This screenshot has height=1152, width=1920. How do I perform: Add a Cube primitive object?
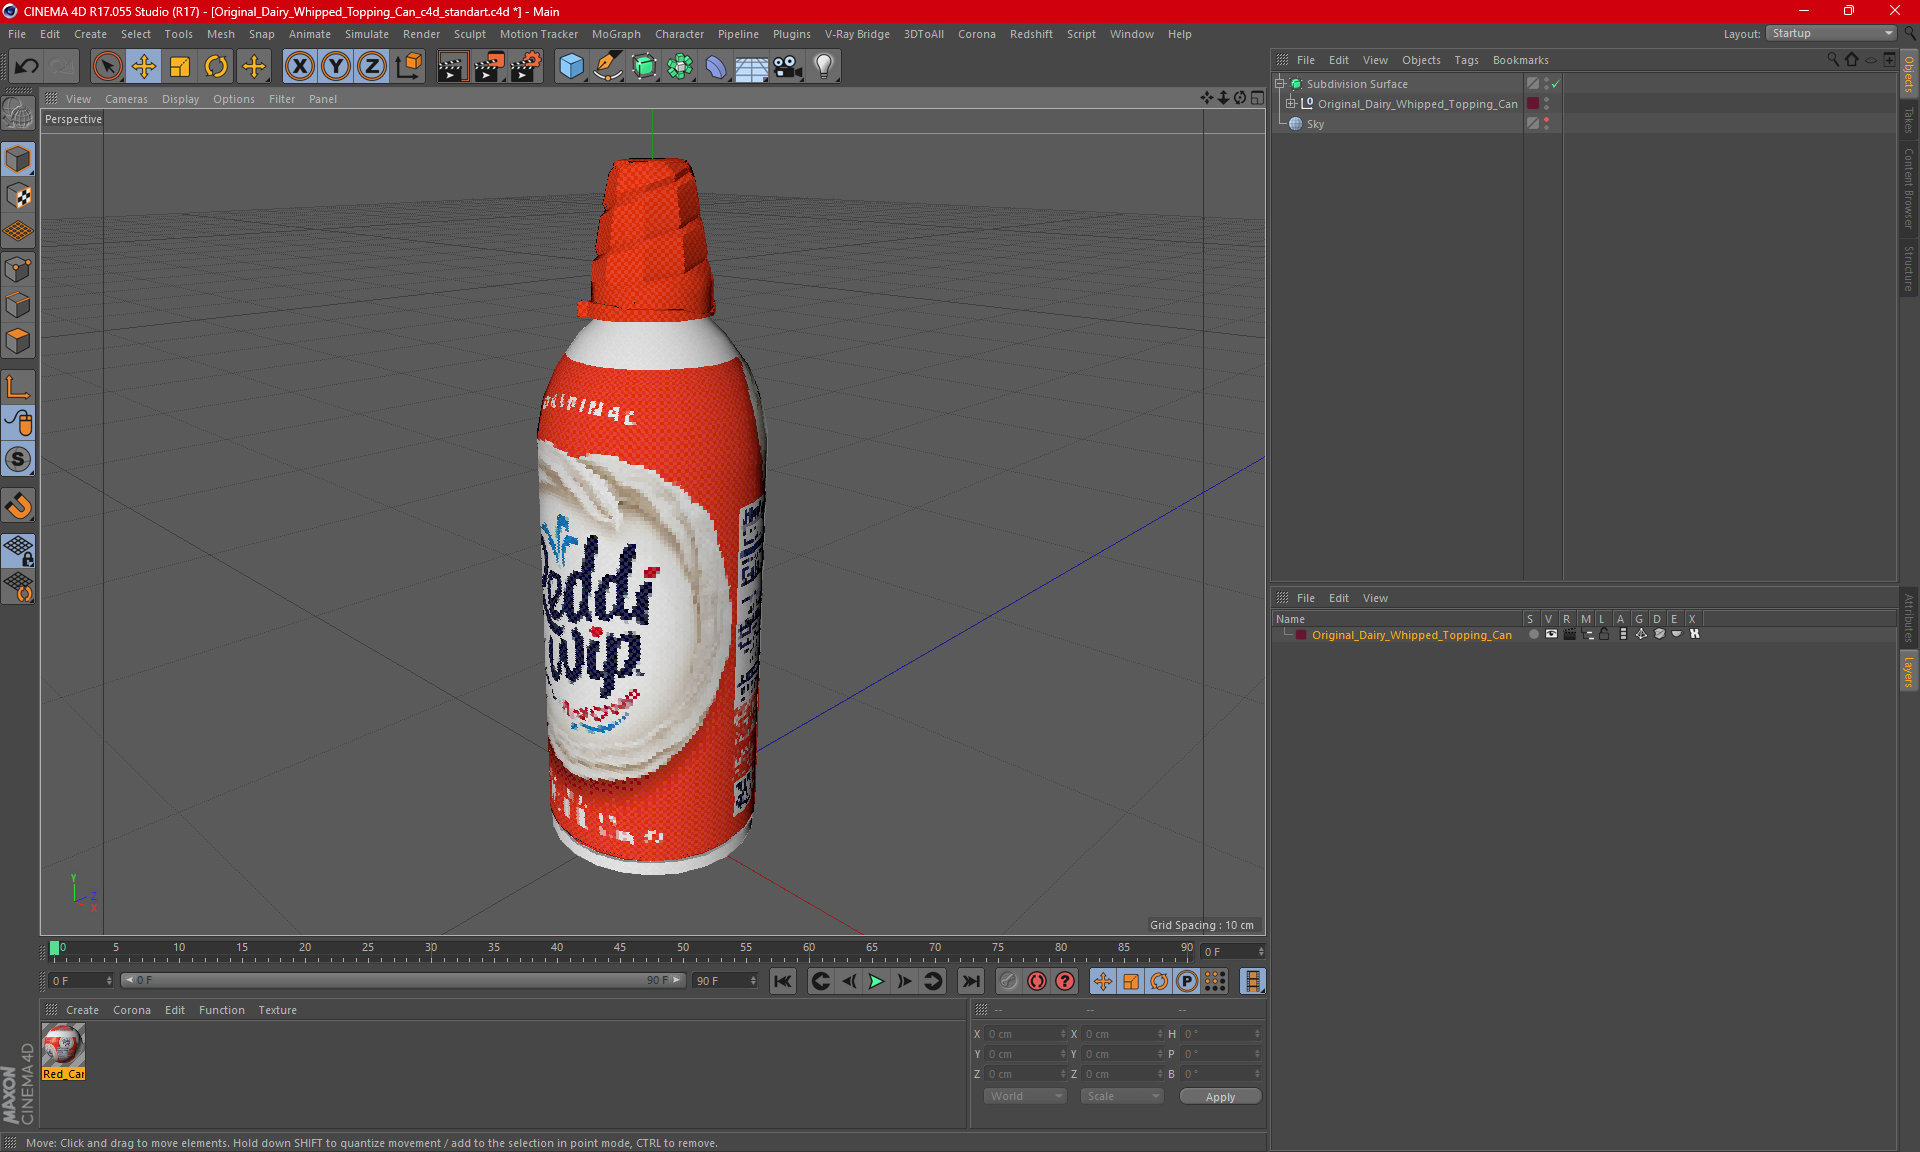click(571, 67)
